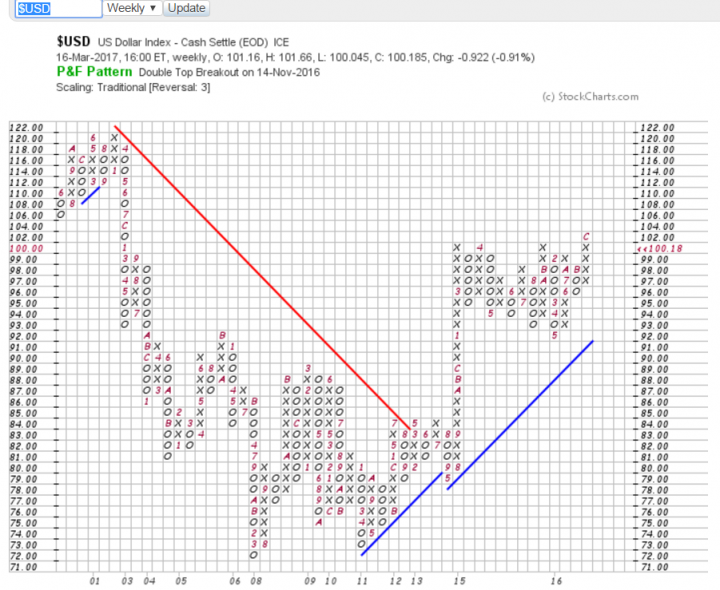
Task: Click the year label 01 on bottom axis
Action: 95,581
